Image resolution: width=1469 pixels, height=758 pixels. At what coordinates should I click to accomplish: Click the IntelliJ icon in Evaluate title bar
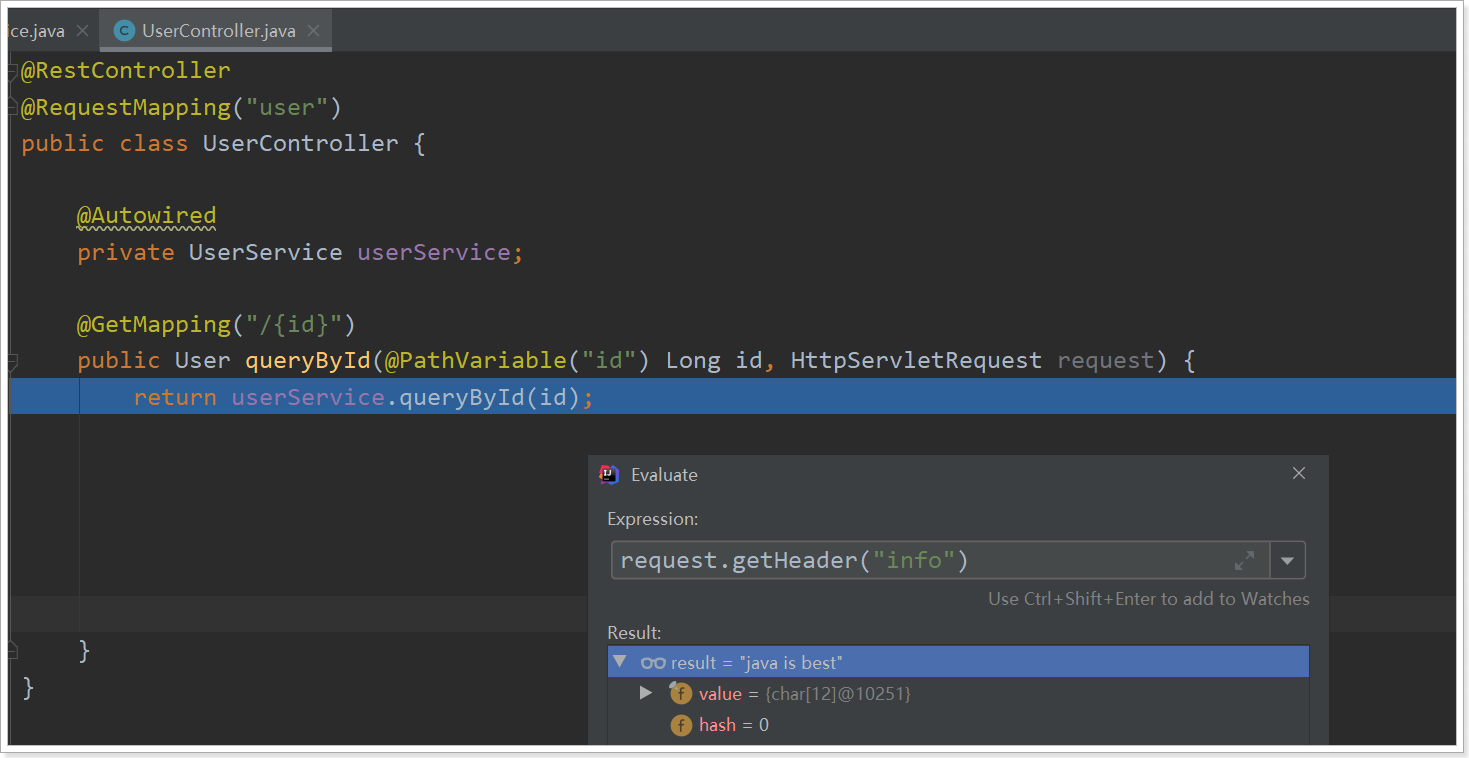609,474
